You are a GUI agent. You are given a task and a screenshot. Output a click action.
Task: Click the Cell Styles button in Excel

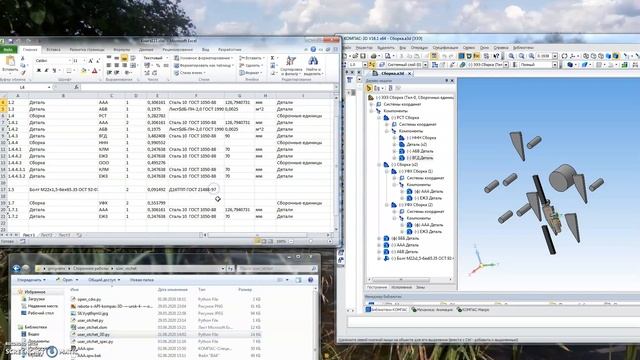pos(190,73)
